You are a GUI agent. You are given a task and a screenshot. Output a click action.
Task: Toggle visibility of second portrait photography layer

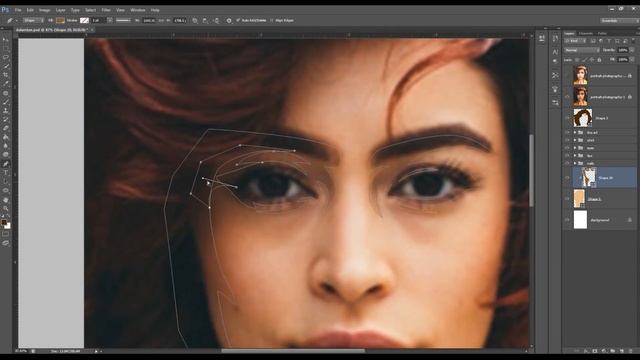[x=567, y=97]
